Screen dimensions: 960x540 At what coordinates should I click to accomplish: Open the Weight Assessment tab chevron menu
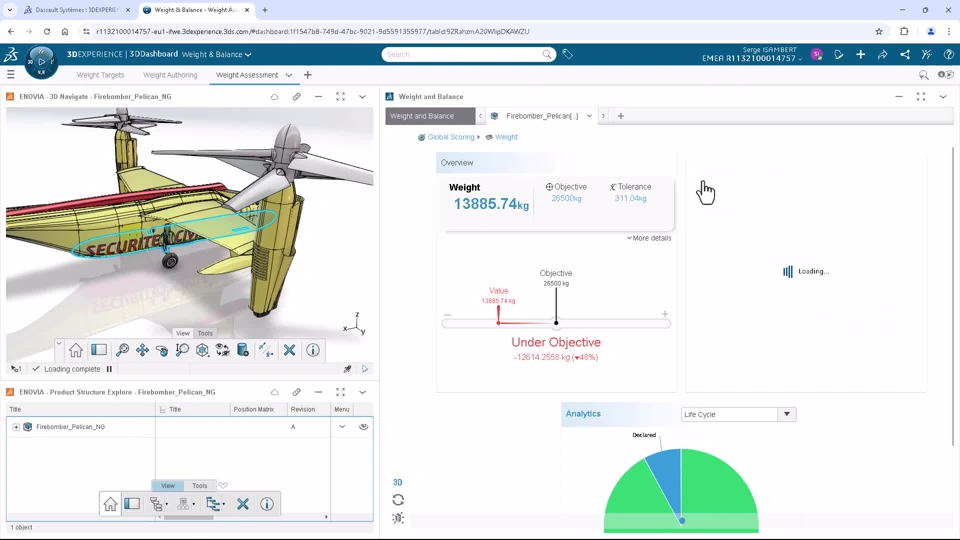point(288,75)
